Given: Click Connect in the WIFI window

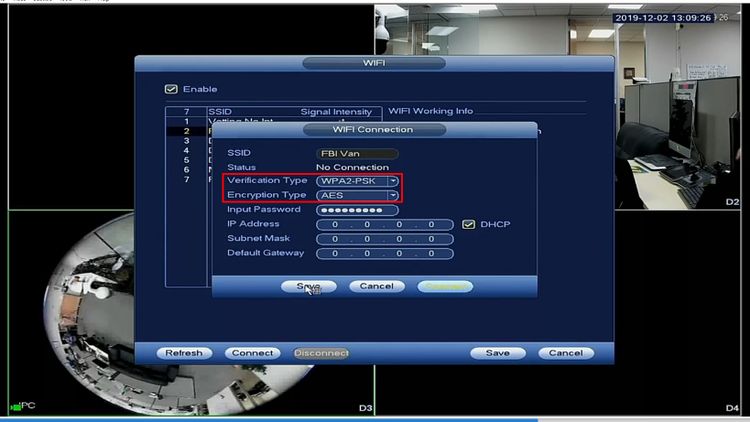Looking at the screenshot, I should [252, 353].
